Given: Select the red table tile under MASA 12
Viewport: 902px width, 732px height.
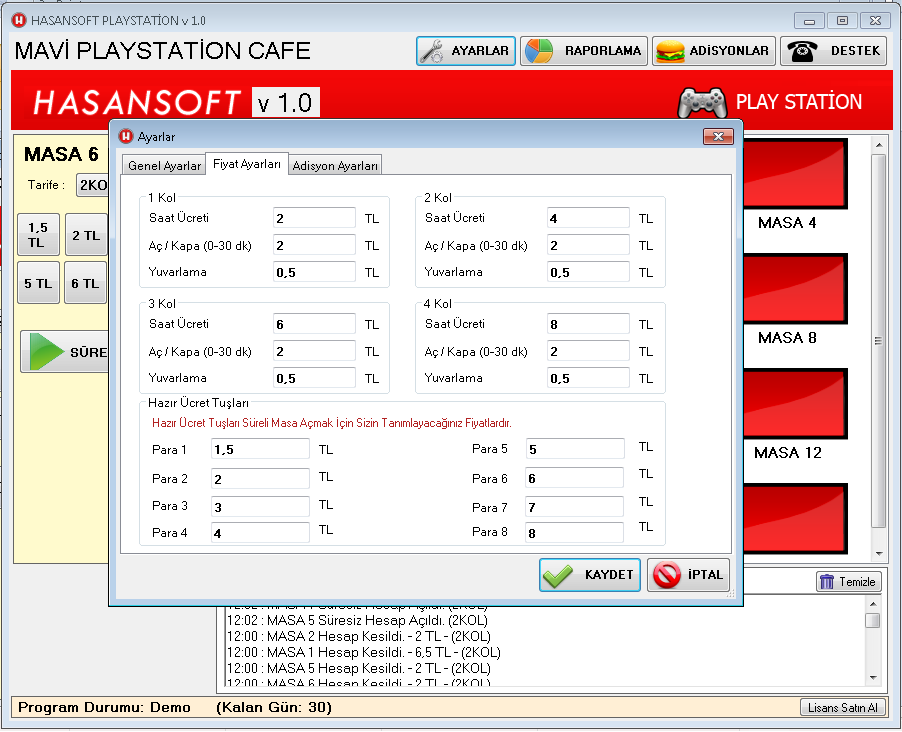Looking at the screenshot, I should coord(795,519).
